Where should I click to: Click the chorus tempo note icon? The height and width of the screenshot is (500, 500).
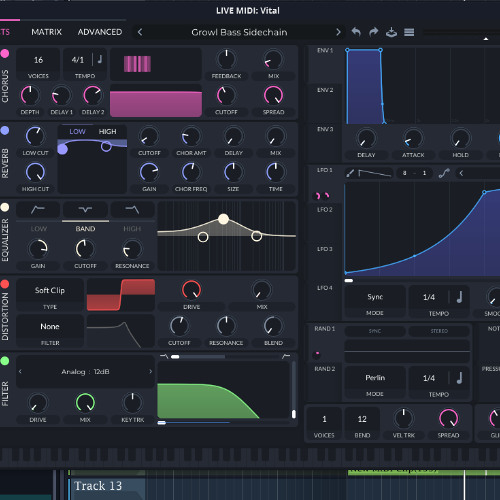point(100,59)
